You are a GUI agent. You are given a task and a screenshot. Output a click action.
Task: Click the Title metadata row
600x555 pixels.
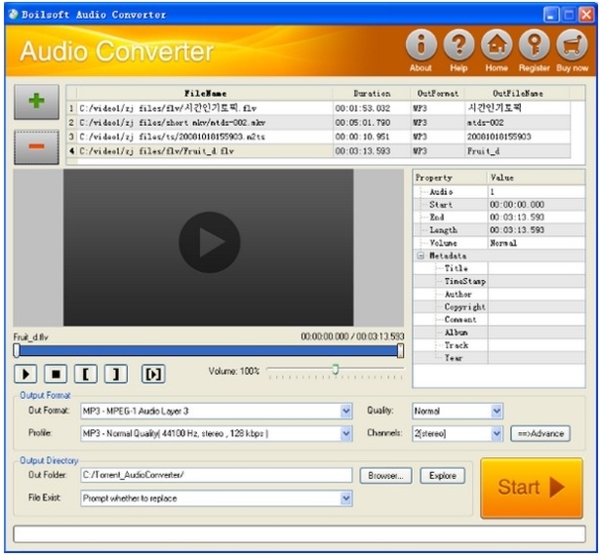[x=499, y=268]
